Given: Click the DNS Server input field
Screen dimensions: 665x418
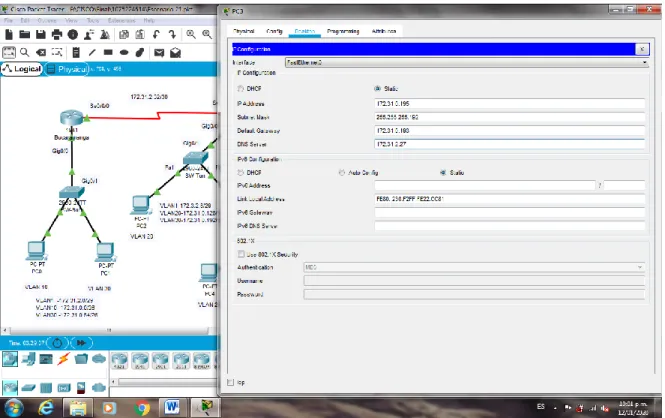Looking at the screenshot, I should coord(510,144).
